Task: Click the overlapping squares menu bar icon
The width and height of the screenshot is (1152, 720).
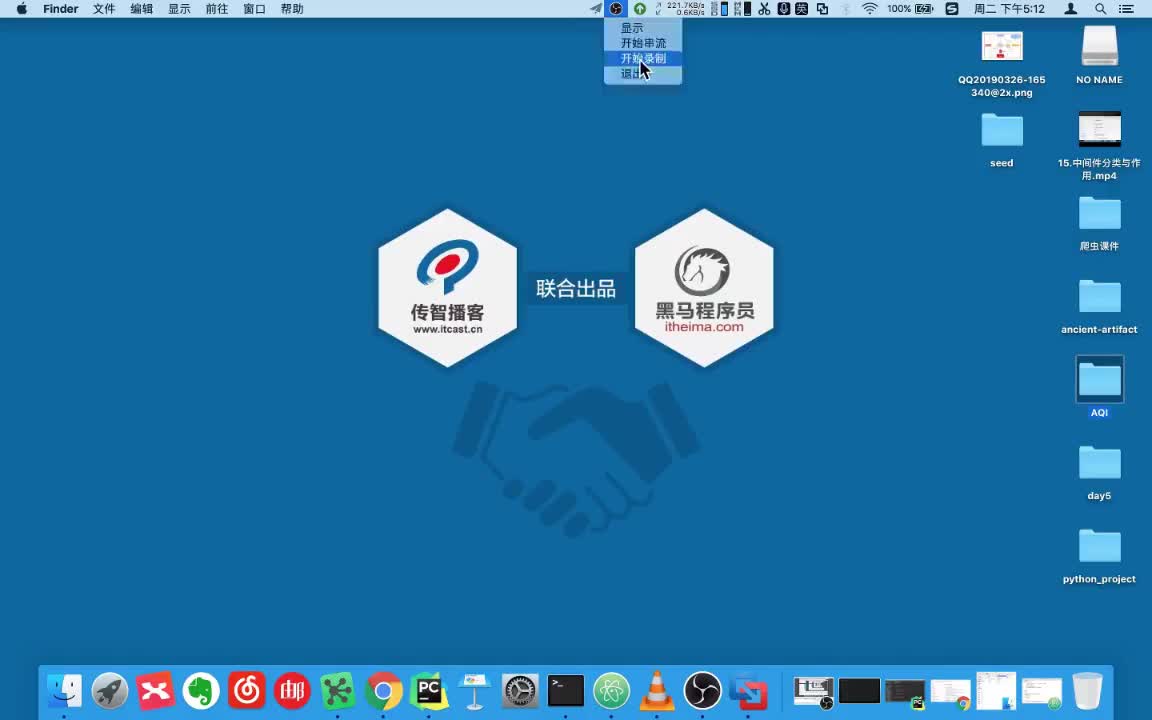Action: tap(822, 9)
